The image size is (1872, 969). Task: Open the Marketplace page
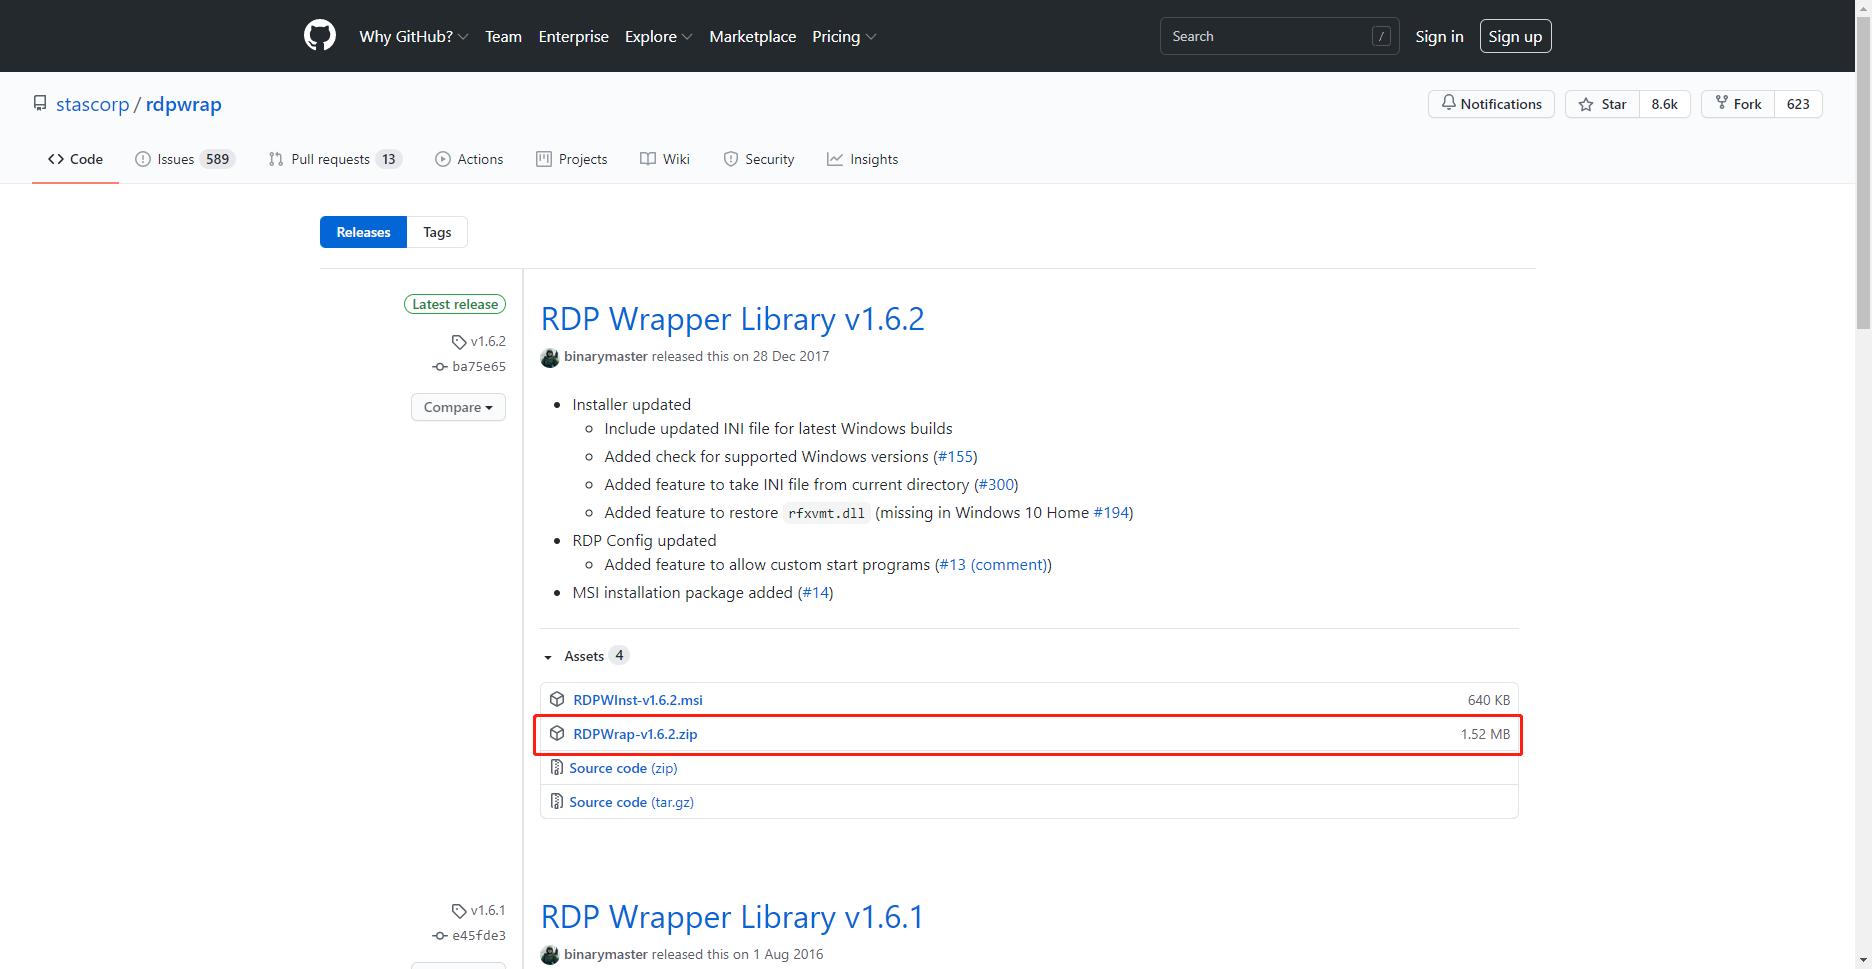pyautogui.click(x=752, y=36)
